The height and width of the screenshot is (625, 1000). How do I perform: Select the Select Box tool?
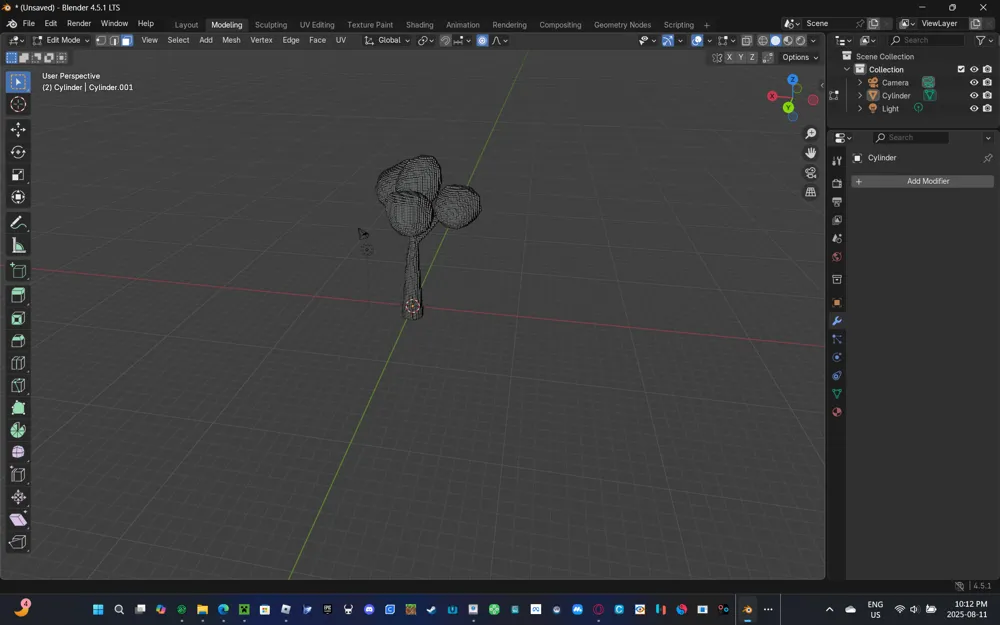[x=18, y=82]
